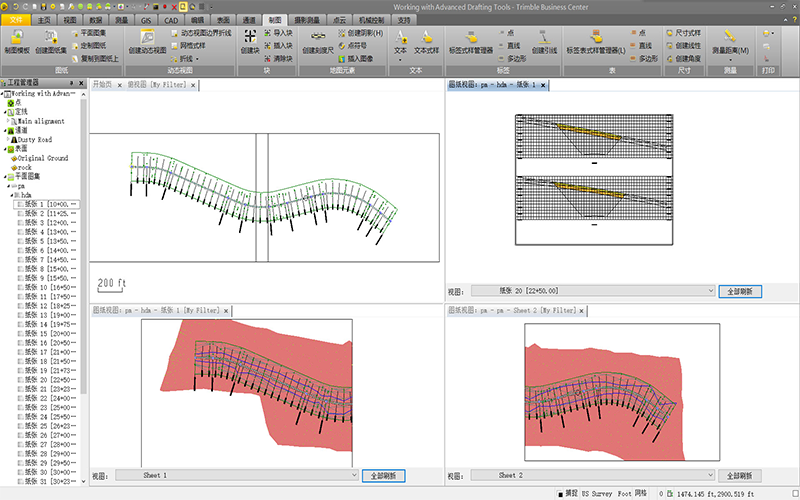The width and height of the screenshot is (800, 500).
Task: Select the 尺寸式样 dimension style tool
Action: click(x=684, y=33)
